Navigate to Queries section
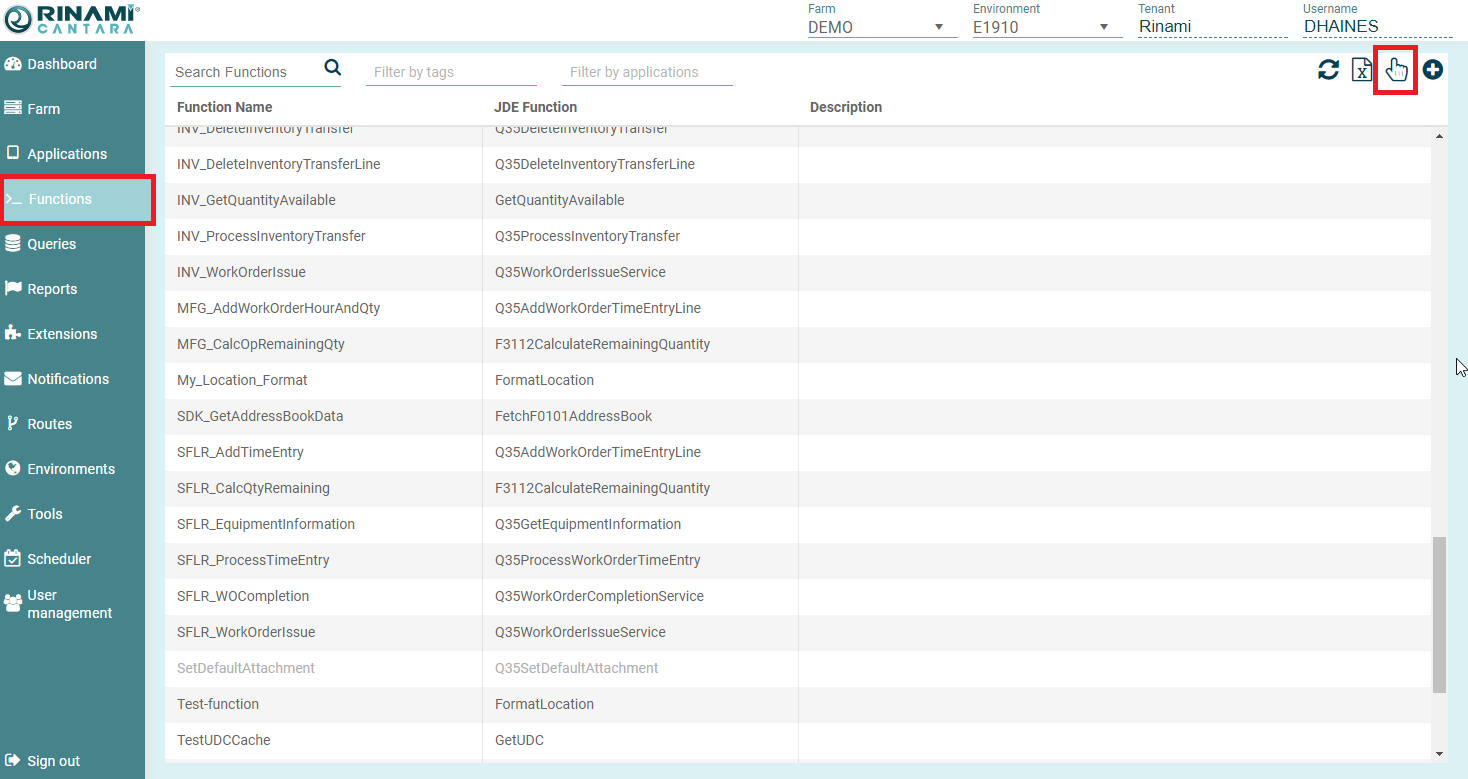Image resolution: width=1468 pixels, height=779 pixels. click(52, 244)
